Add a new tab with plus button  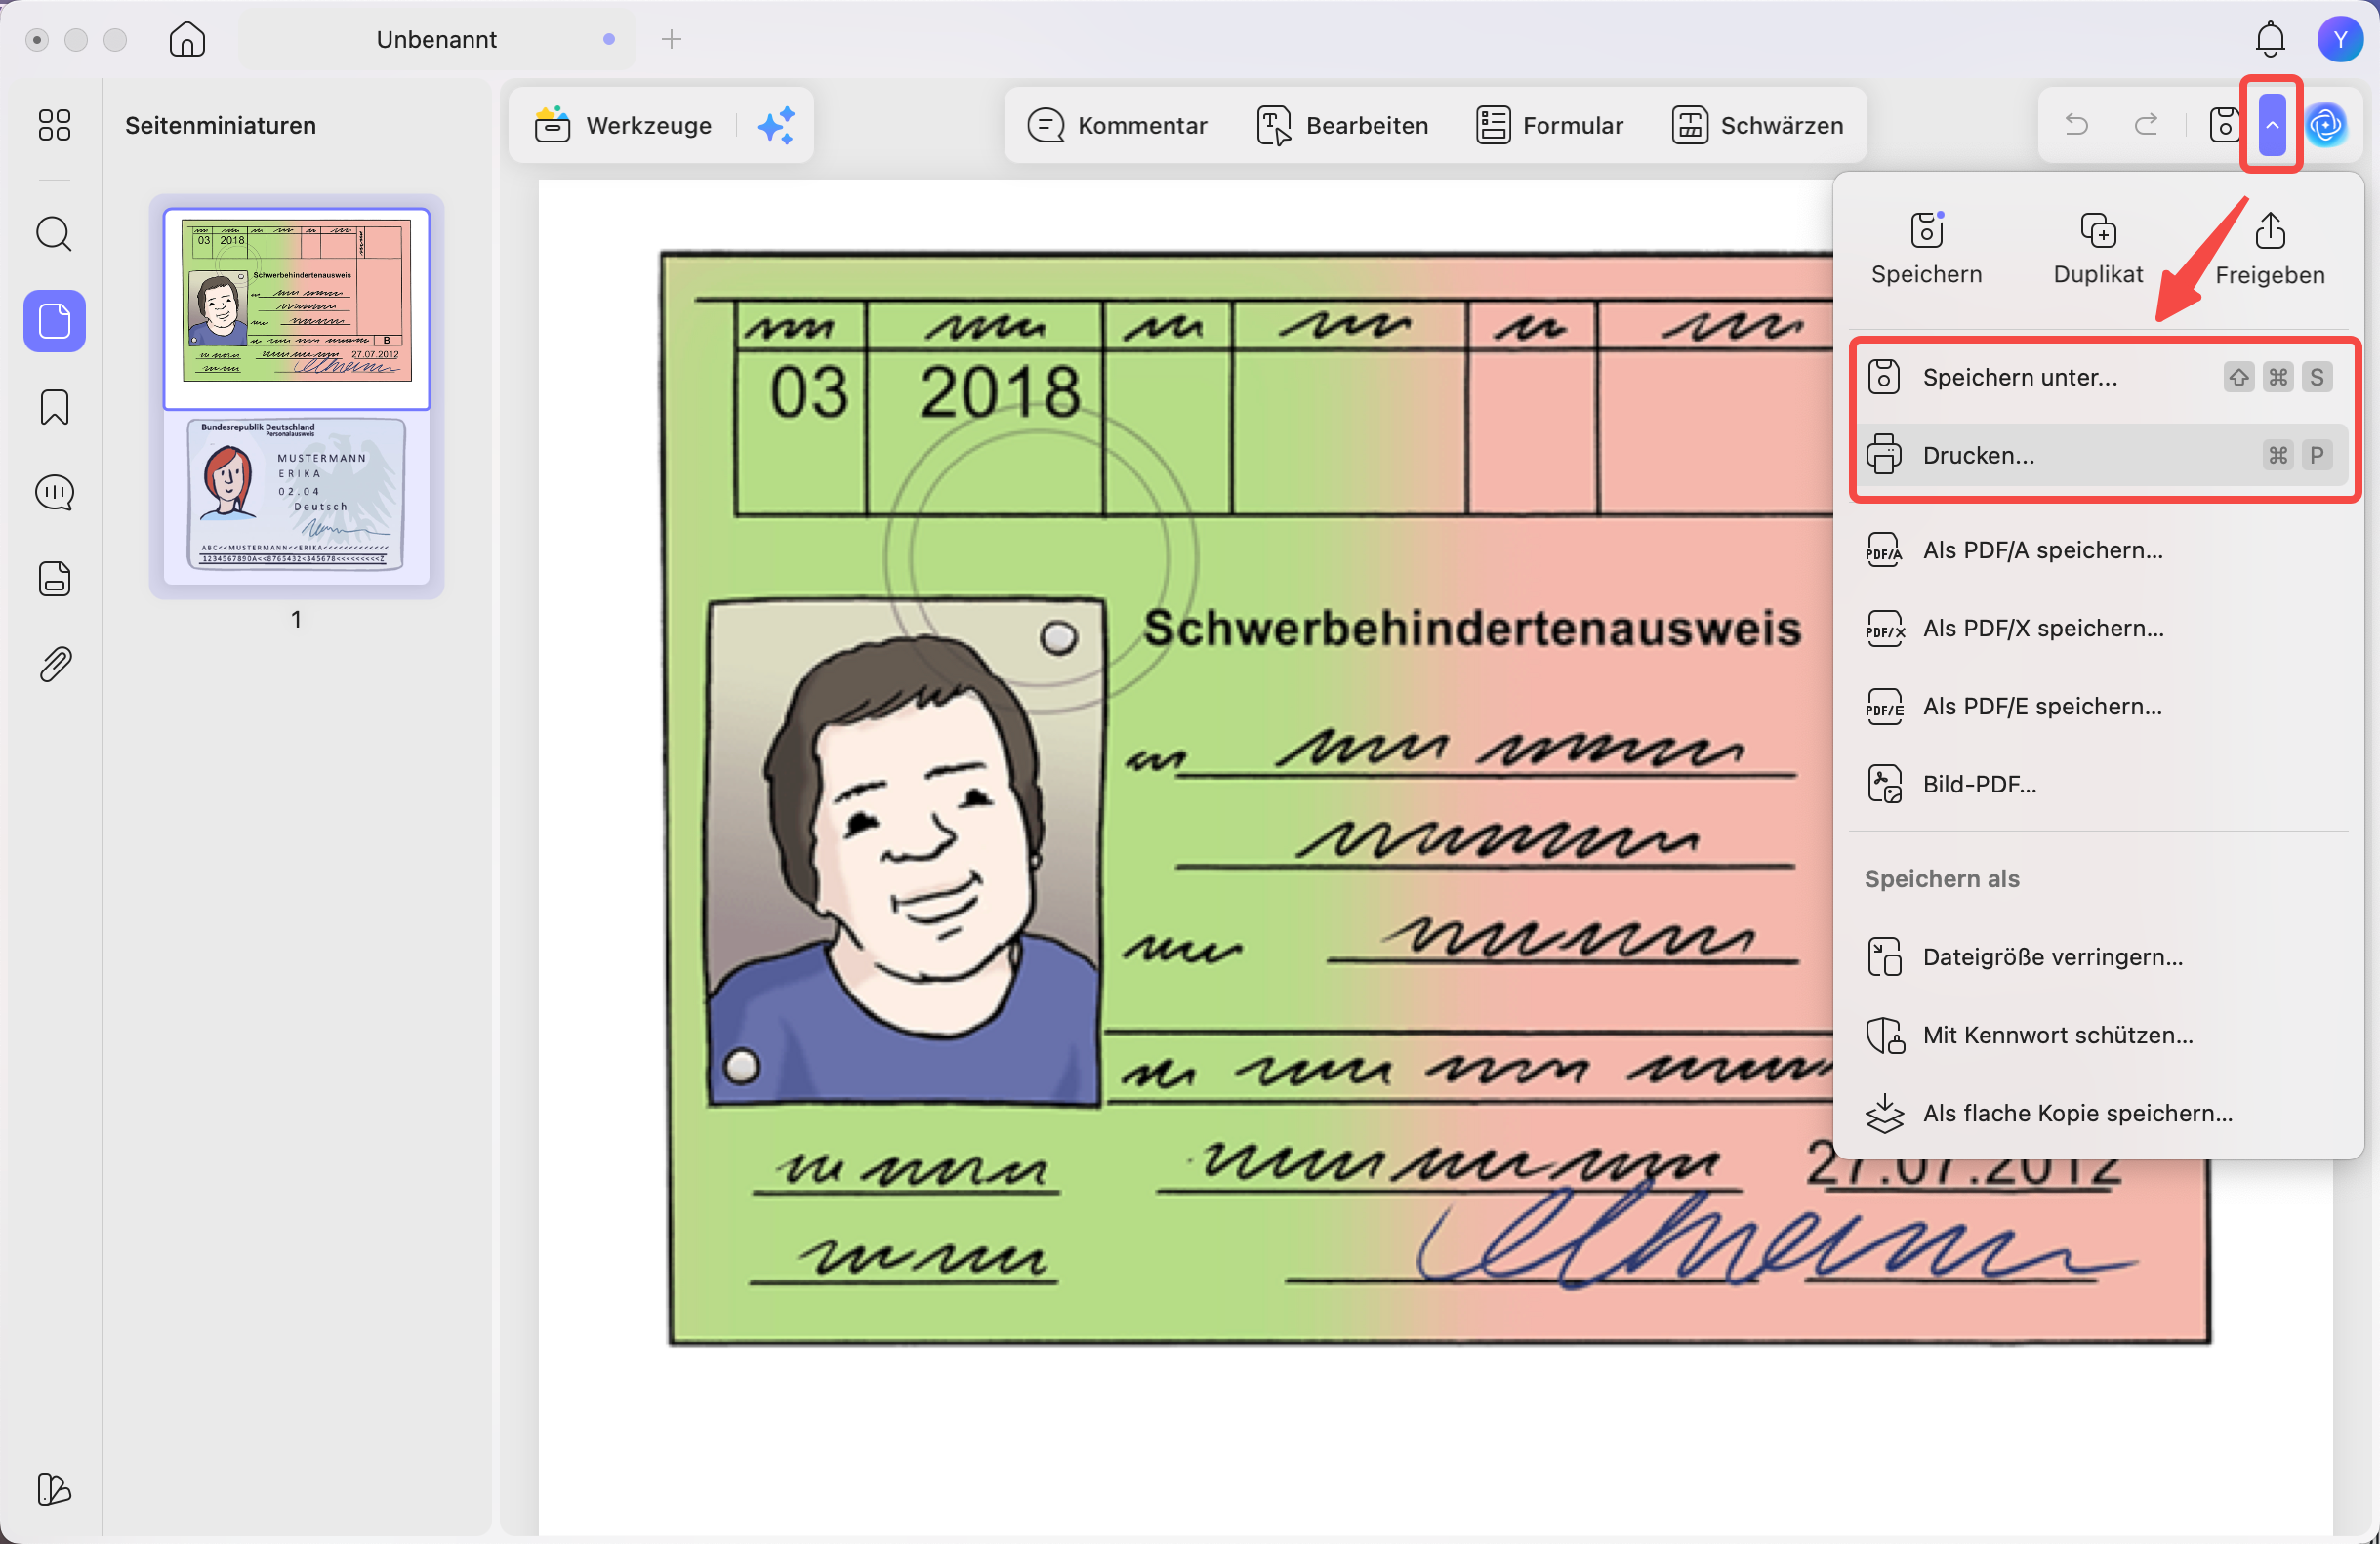click(671, 39)
